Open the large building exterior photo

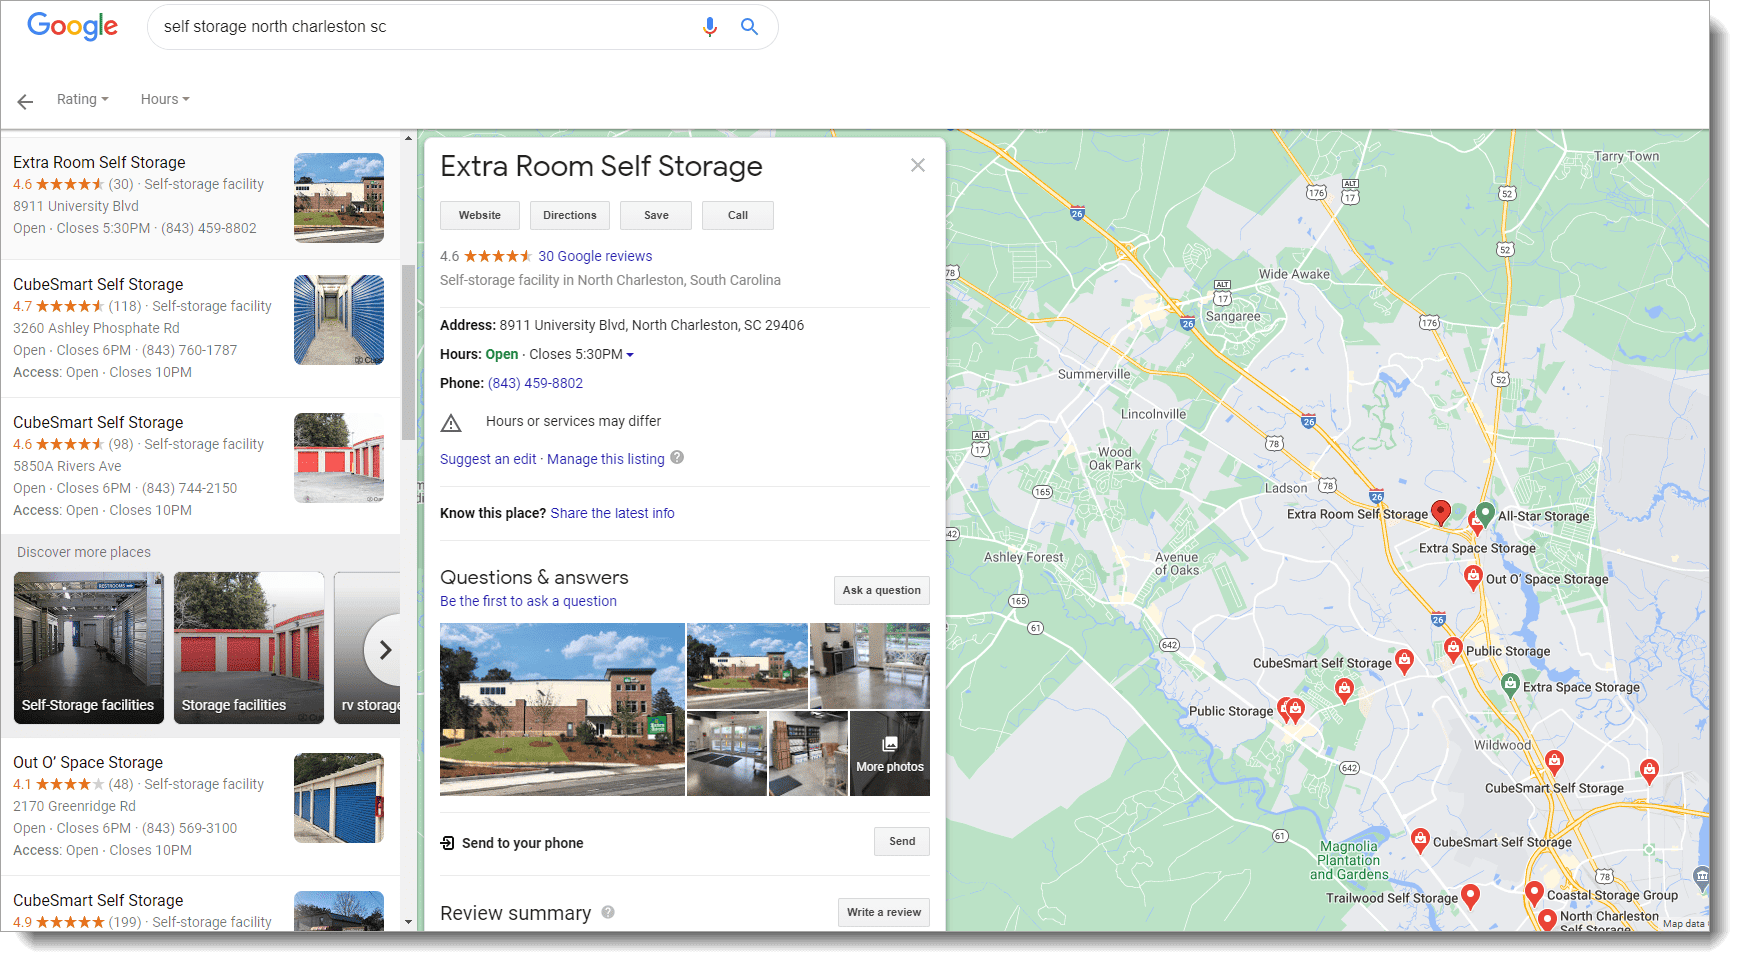pos(562,709)
